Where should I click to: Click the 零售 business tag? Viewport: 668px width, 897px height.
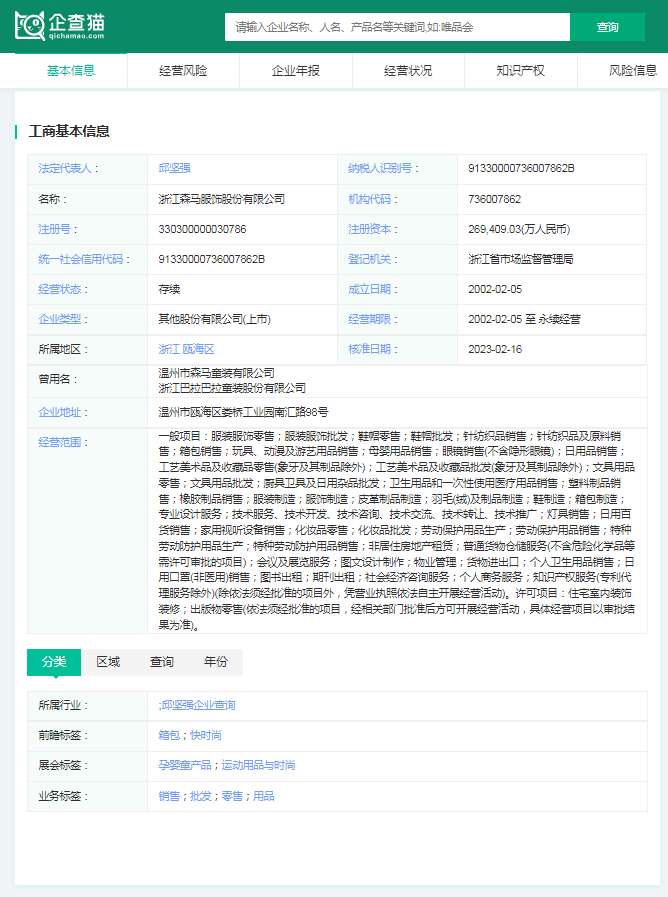pos(232,796)
